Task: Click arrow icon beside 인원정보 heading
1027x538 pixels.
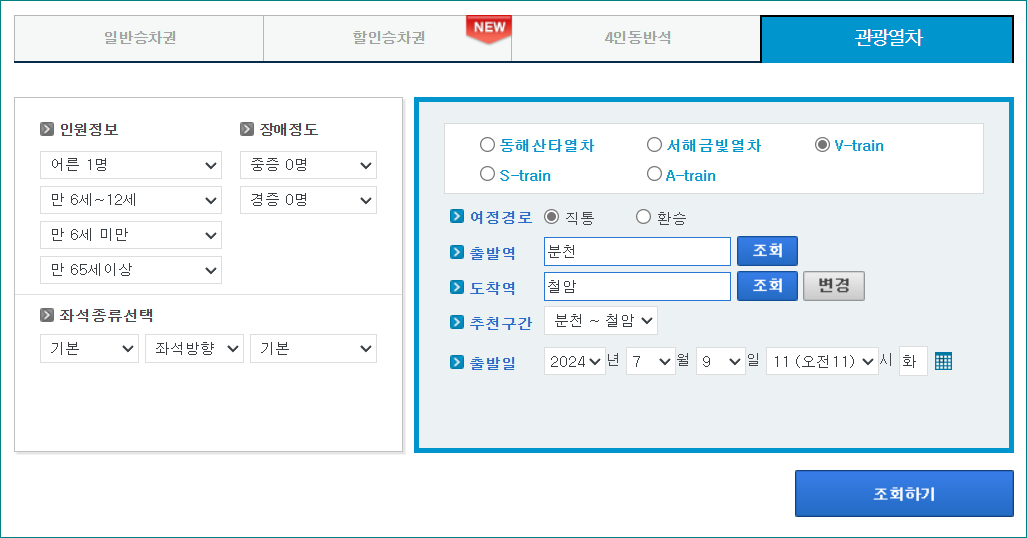Action: [x=47, y=129]
